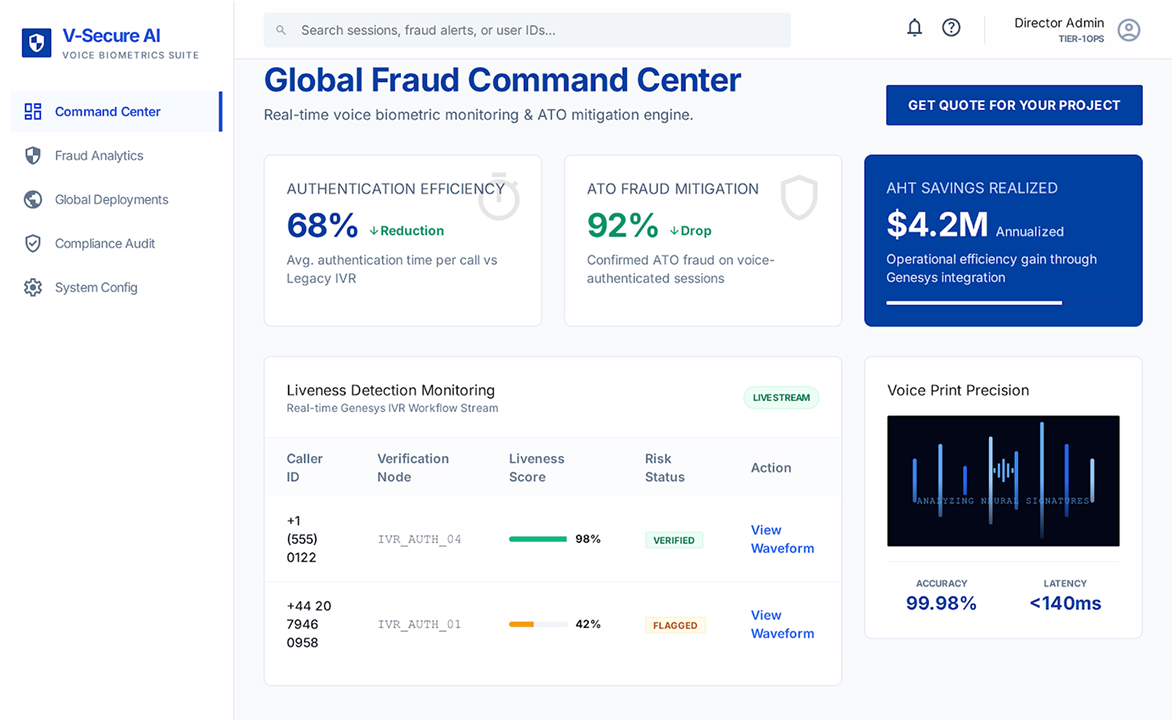Focus the search sessions input field
This screenshot has width=1172, height=720.
[x=527, y=31]
